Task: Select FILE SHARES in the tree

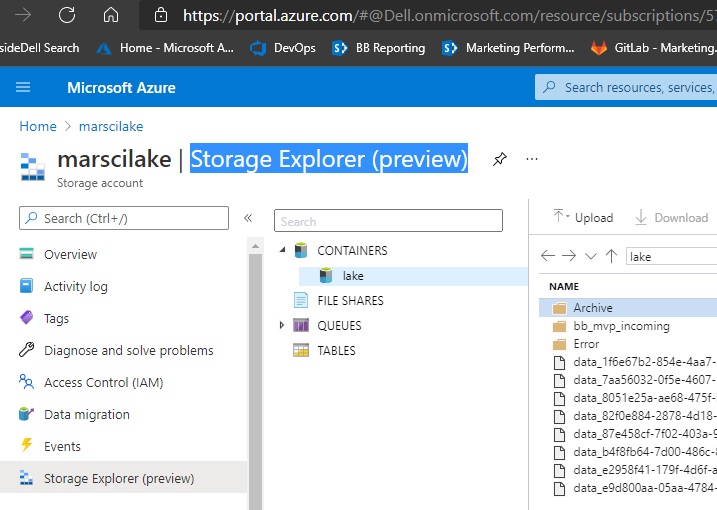Action: 350,301
